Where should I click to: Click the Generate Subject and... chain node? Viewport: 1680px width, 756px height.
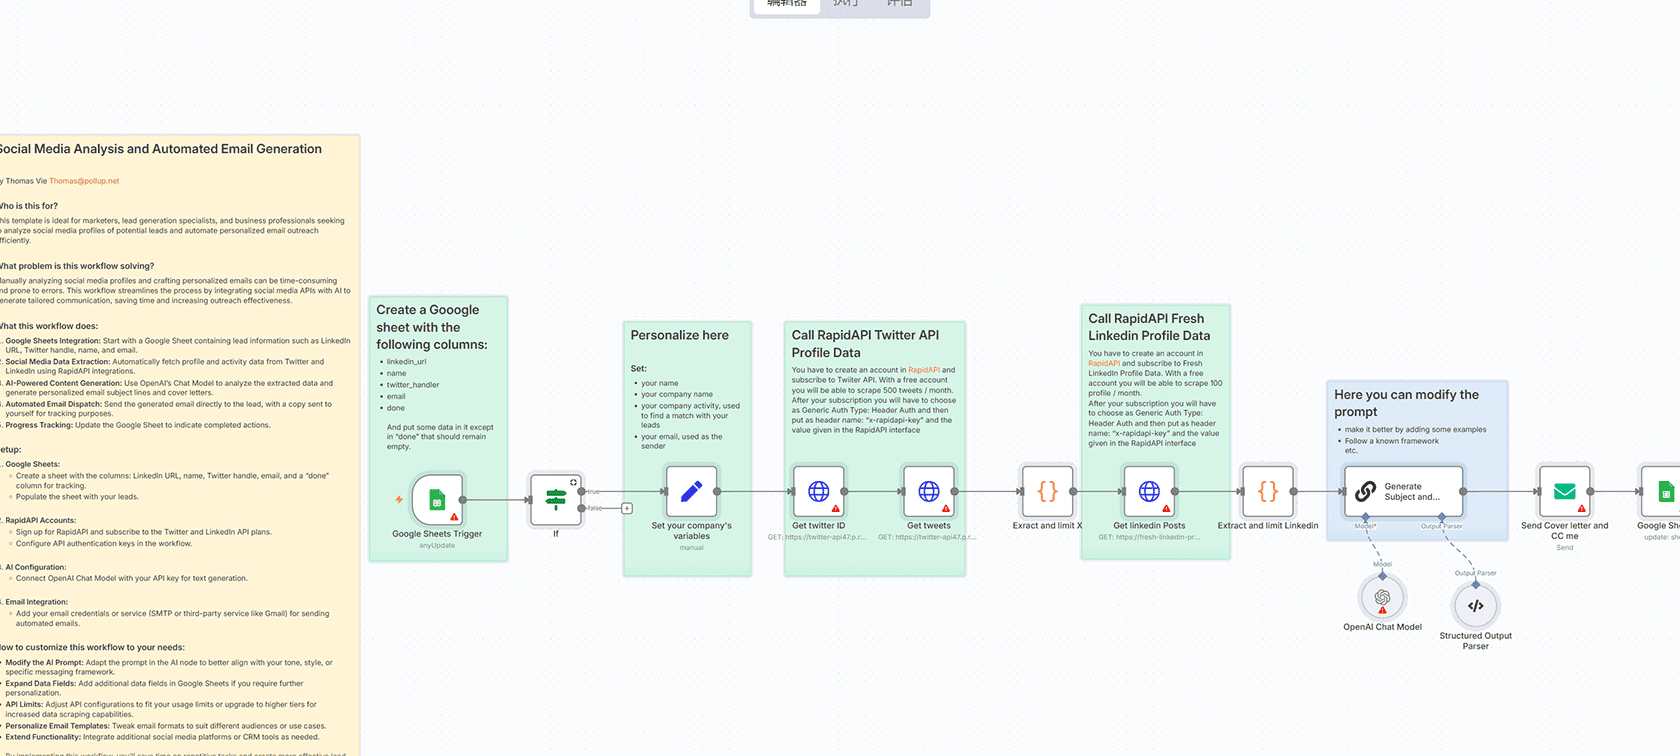[1403, 492]
